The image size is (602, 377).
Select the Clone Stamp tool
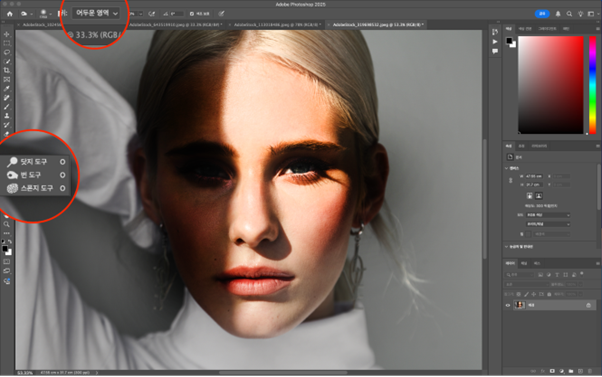tap(7, 116)
